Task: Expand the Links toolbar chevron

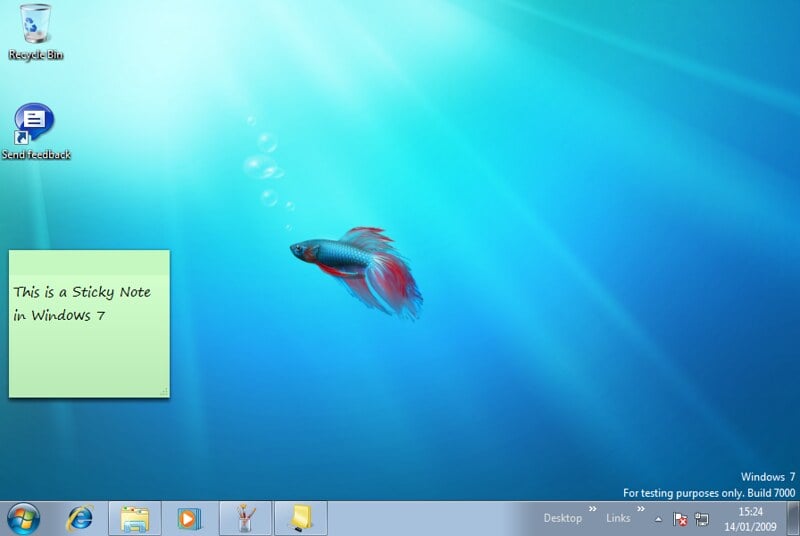Action: point(640,509)
